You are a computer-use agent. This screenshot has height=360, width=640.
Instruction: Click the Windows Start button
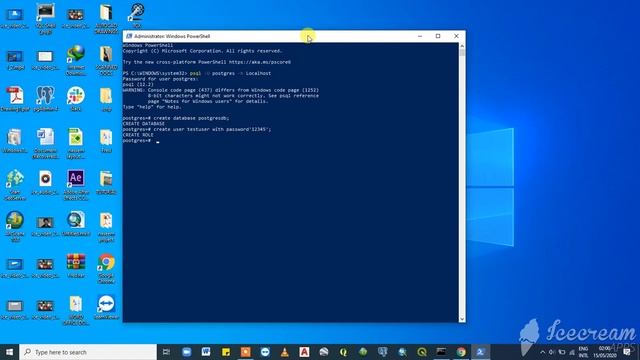(x=9, y=352)
